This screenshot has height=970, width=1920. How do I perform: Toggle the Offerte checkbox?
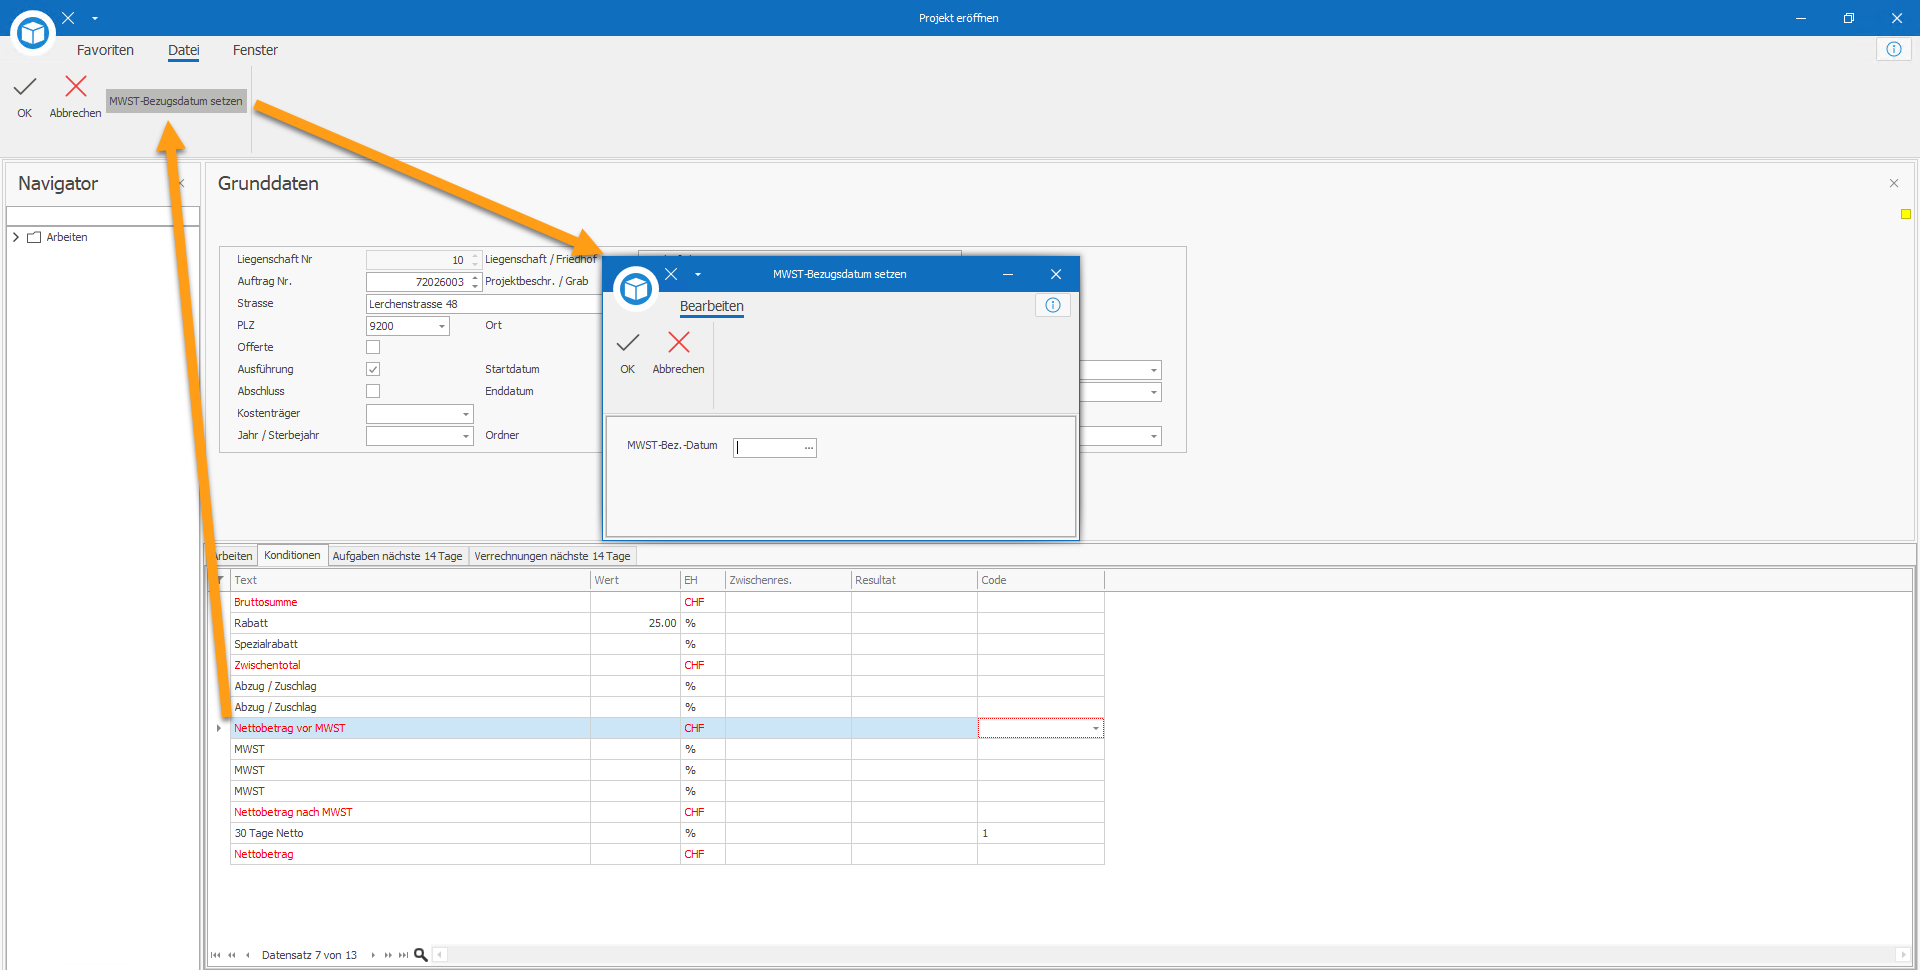373,347
